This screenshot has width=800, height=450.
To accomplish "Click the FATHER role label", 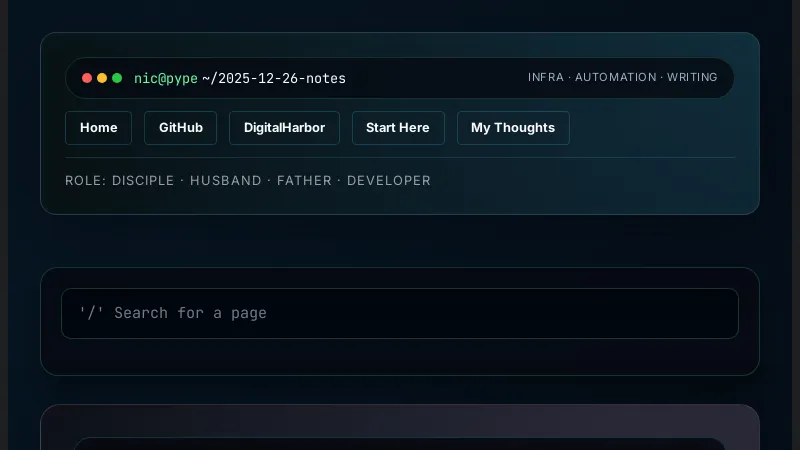I will tap(305, 181).
